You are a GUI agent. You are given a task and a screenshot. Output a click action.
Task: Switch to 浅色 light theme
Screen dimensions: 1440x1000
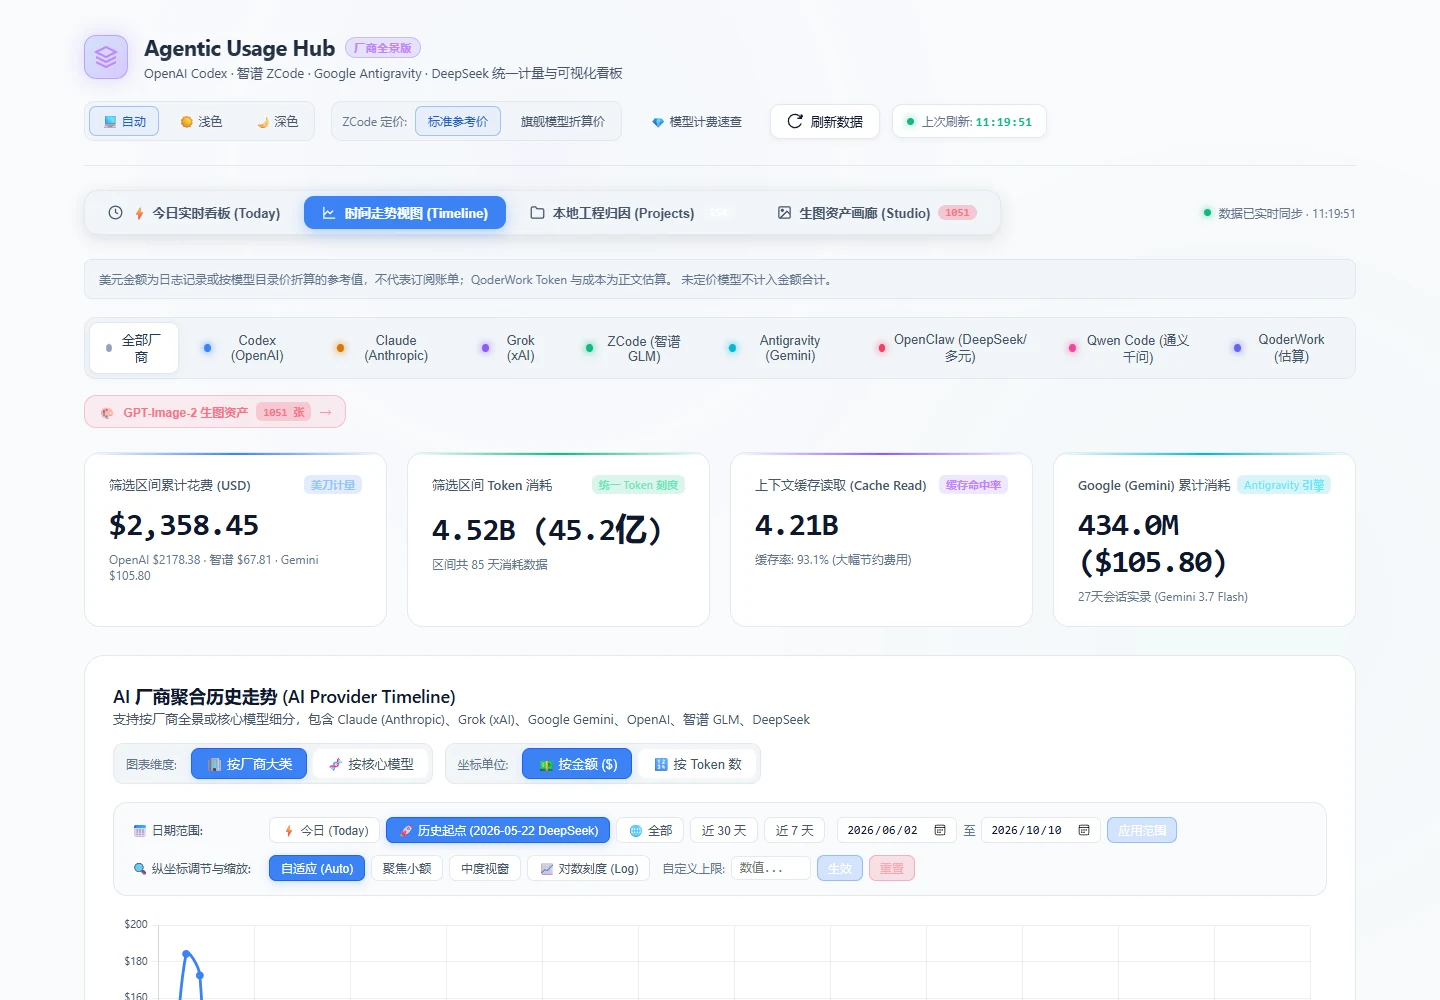(x=201, y=122)
